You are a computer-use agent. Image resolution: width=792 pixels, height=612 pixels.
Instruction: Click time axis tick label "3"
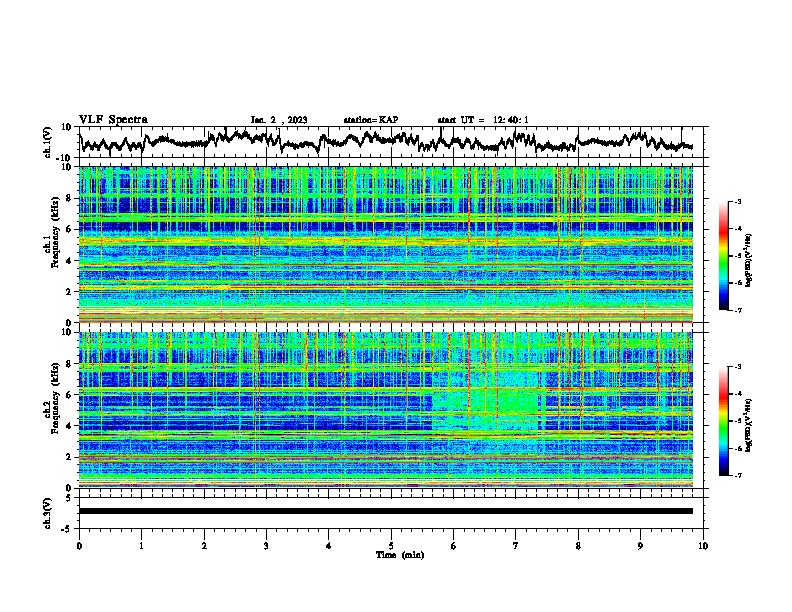click(x=266, y=546)
